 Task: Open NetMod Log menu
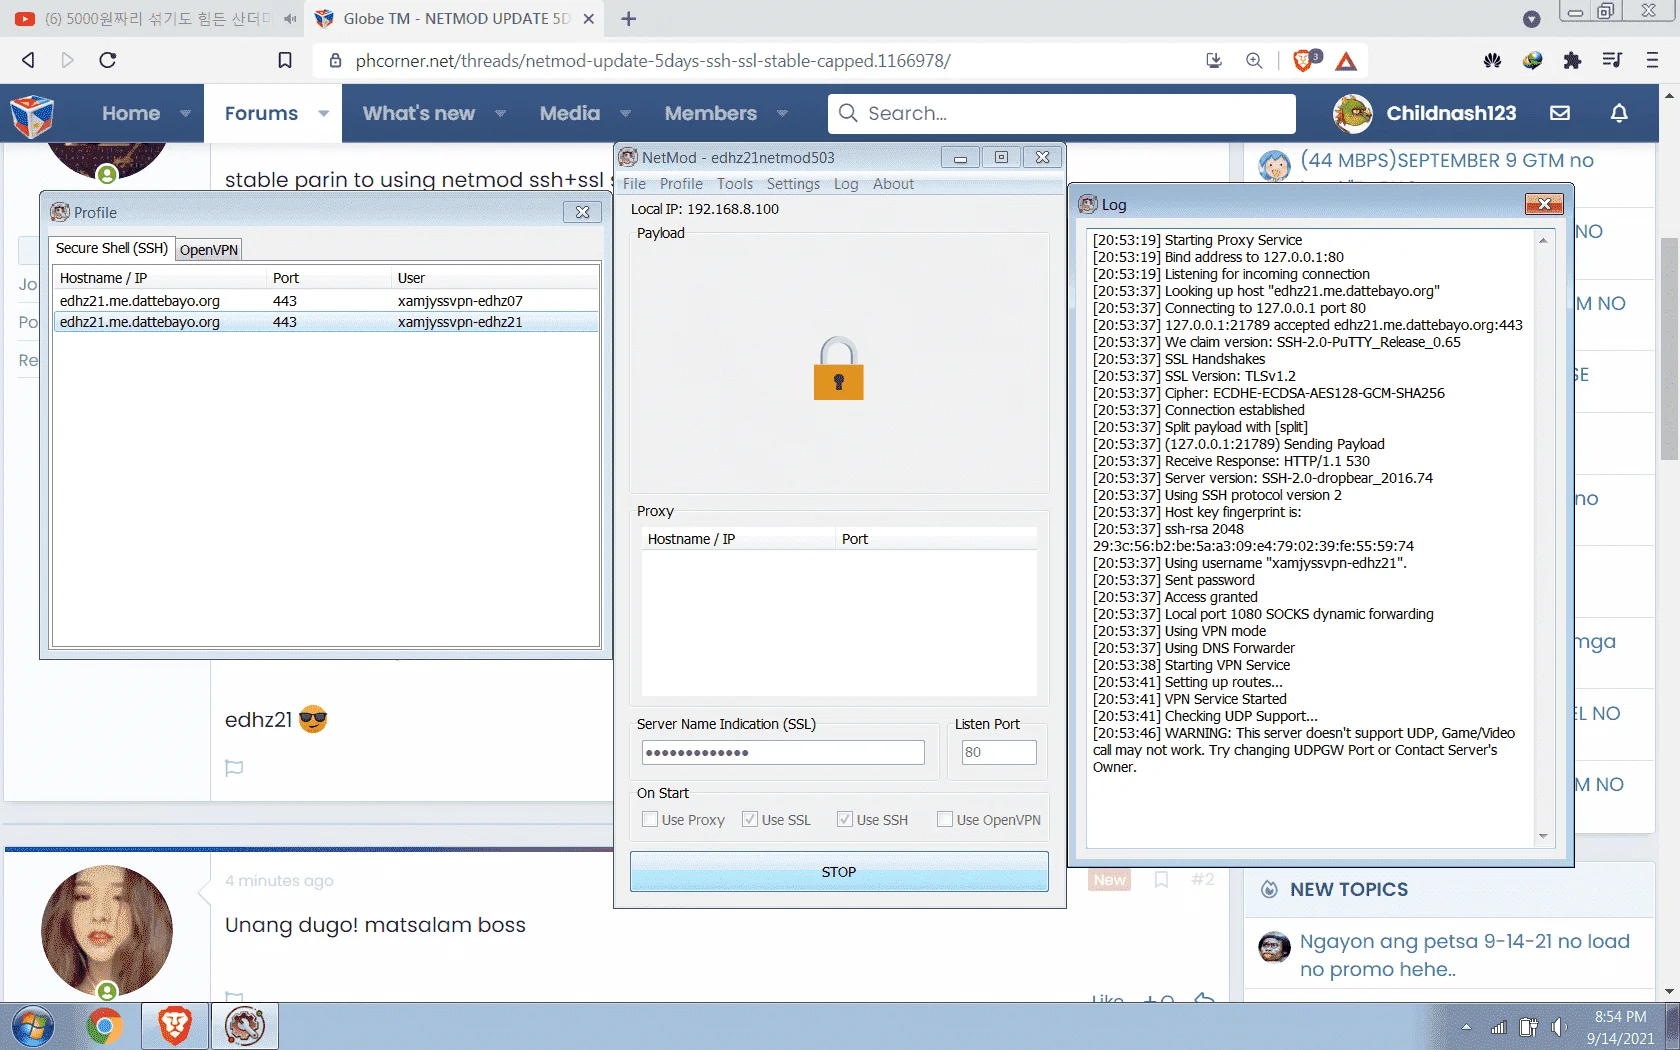[846, 184]
